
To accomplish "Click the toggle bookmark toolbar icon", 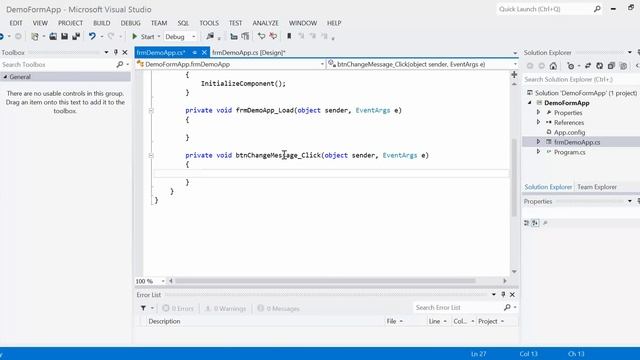I will tap(289, 36).
